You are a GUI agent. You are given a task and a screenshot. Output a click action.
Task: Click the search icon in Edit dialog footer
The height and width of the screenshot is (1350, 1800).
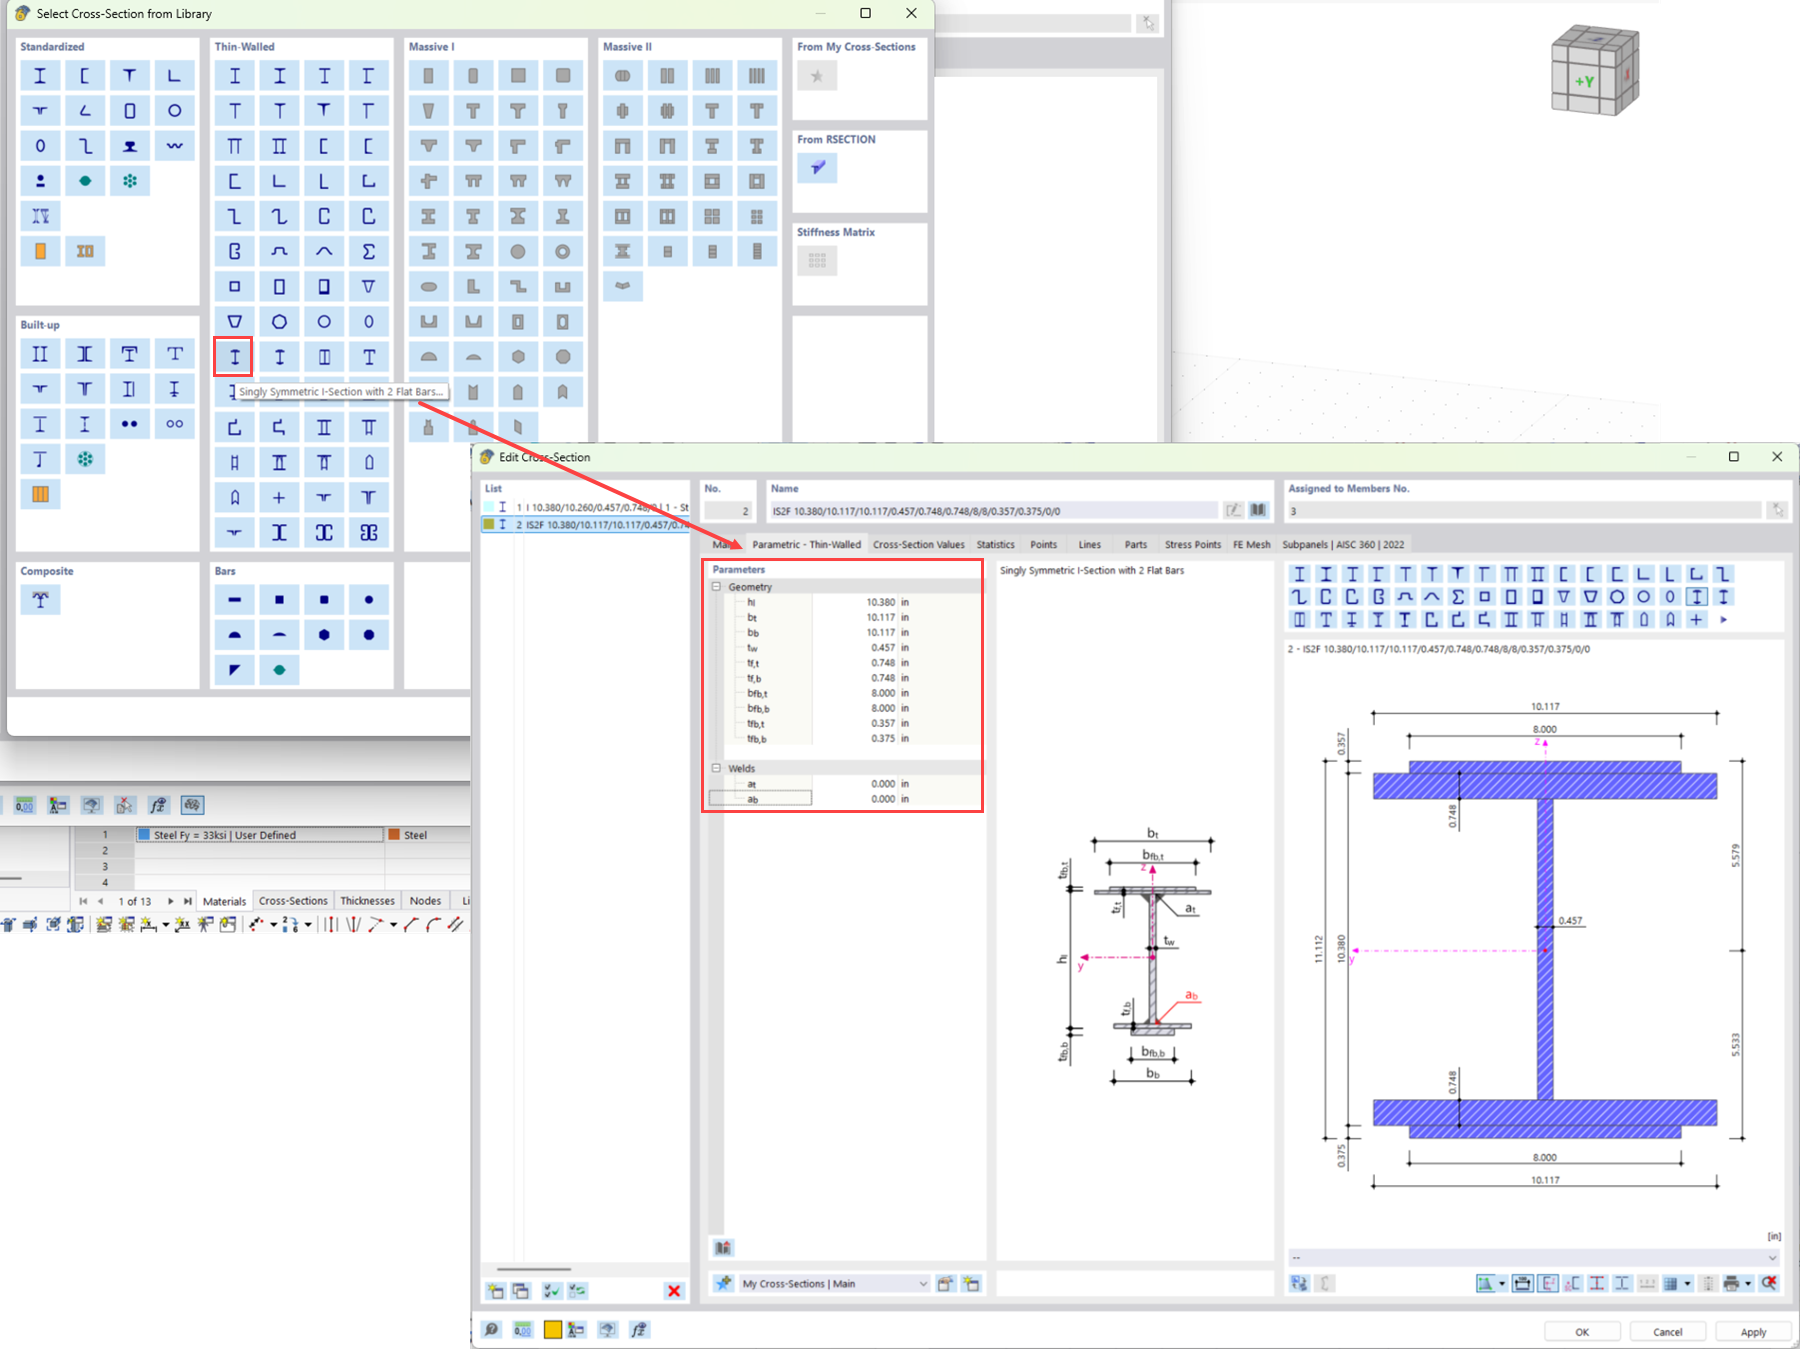491,1329
